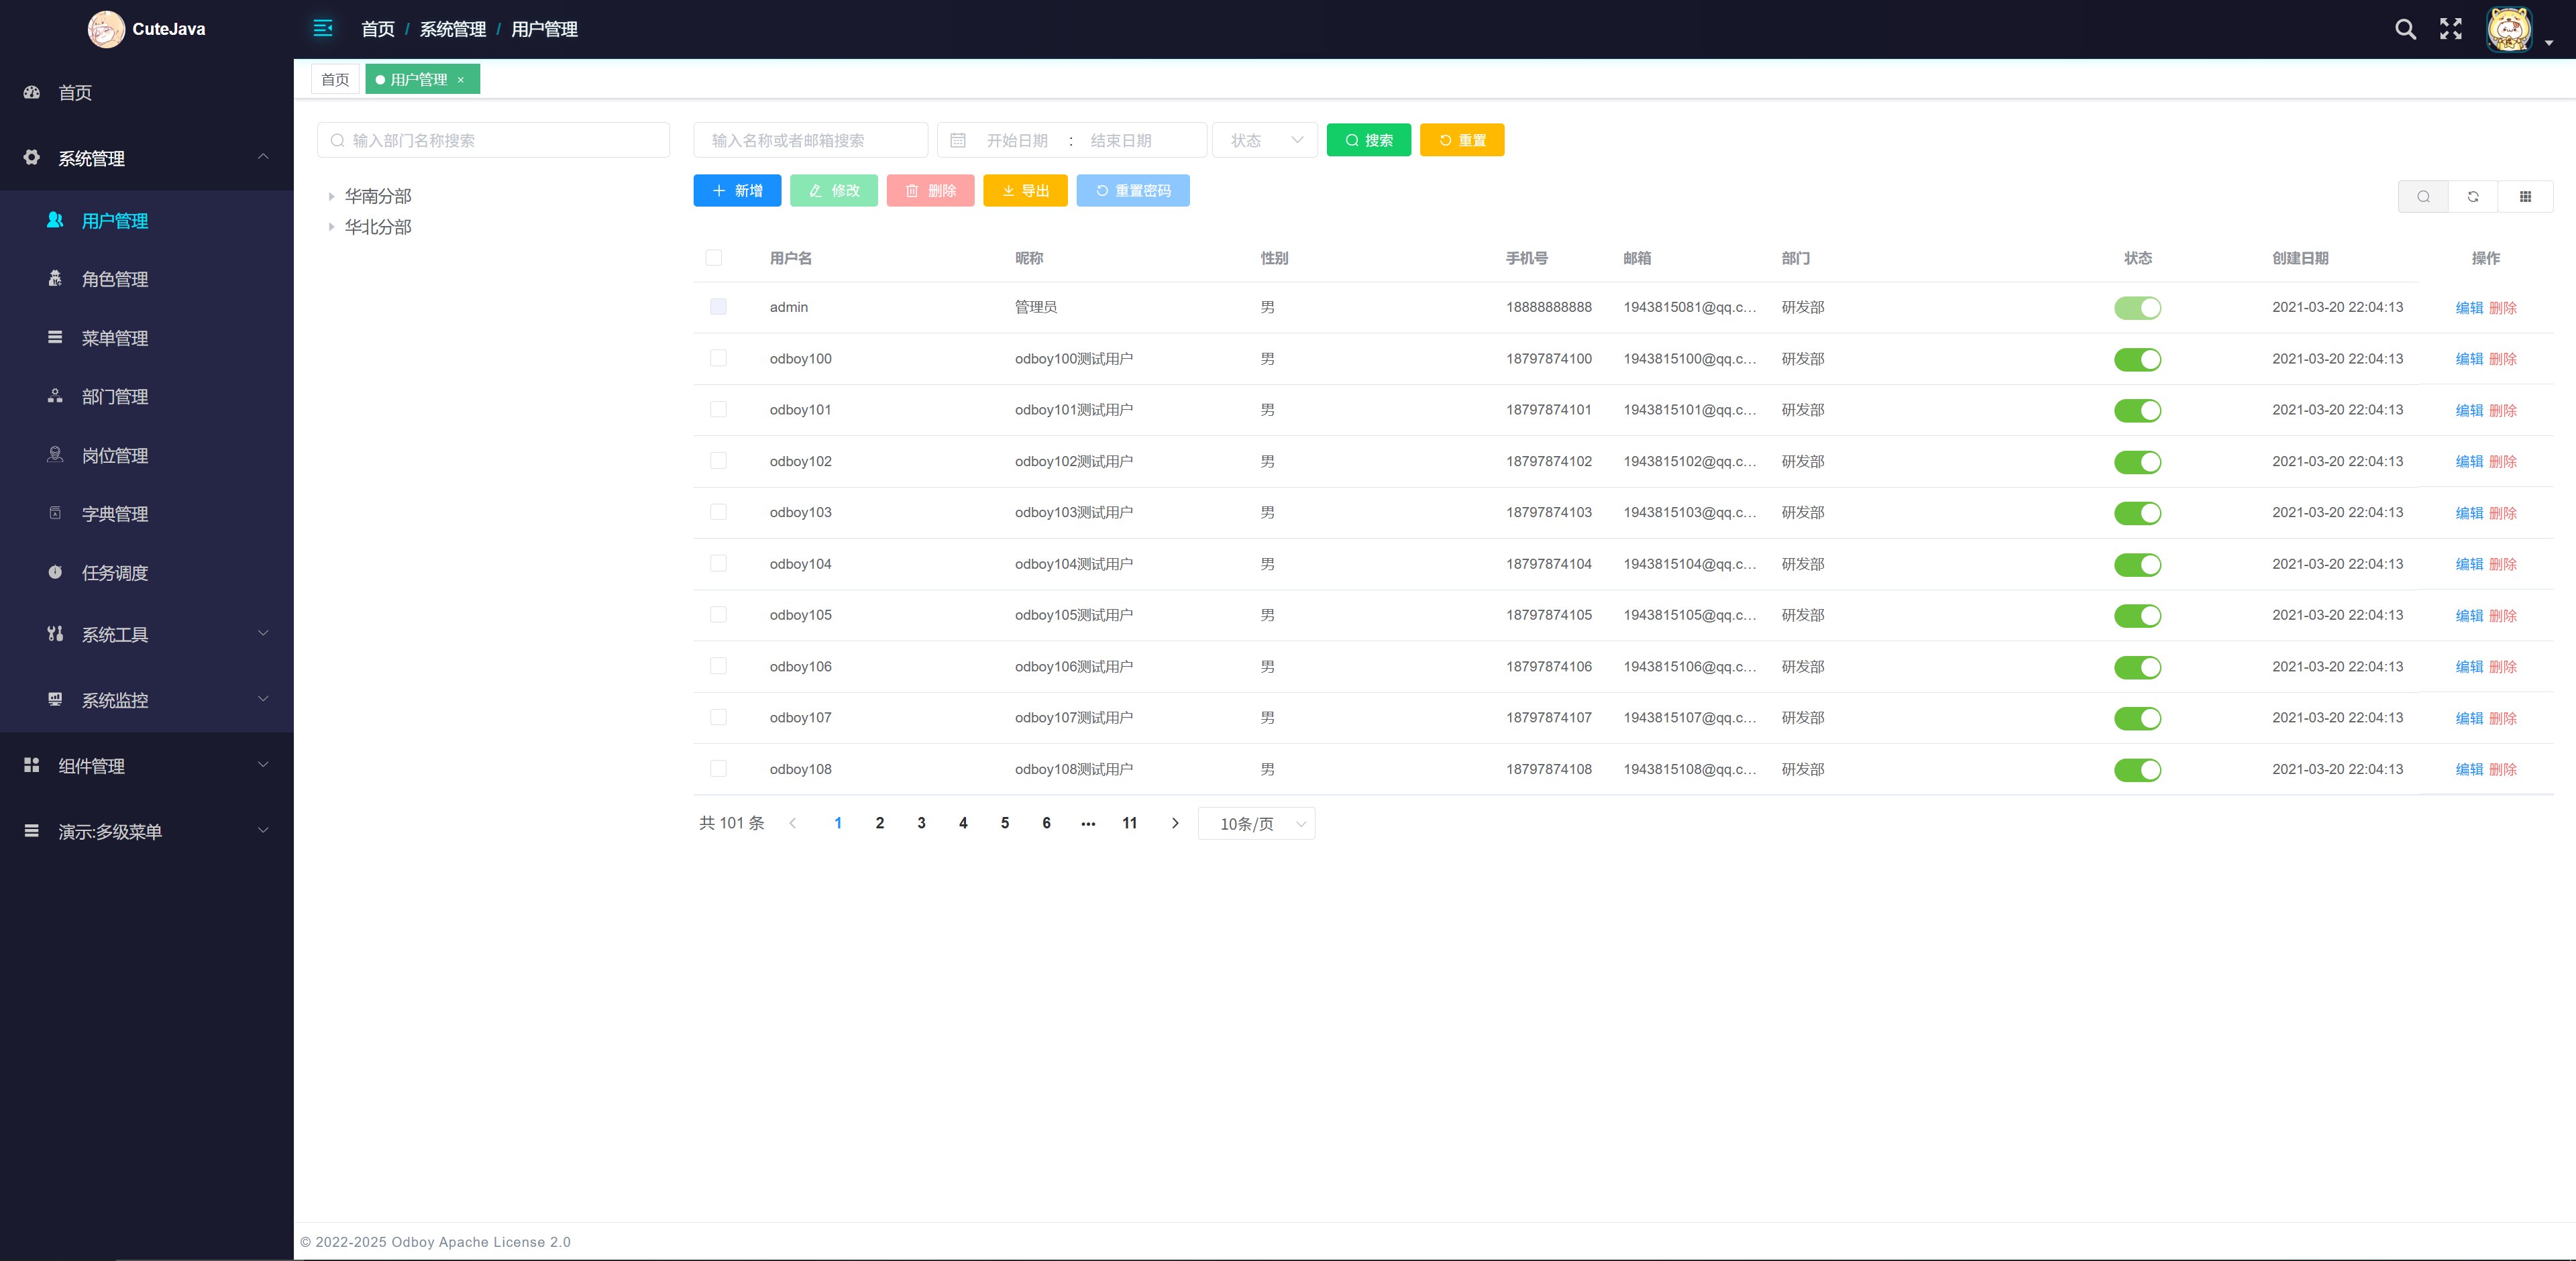This screenshot has height=1261, width=2576.
Task: Open 角色管理 in sidebar menu
Action: coord(115,279)
